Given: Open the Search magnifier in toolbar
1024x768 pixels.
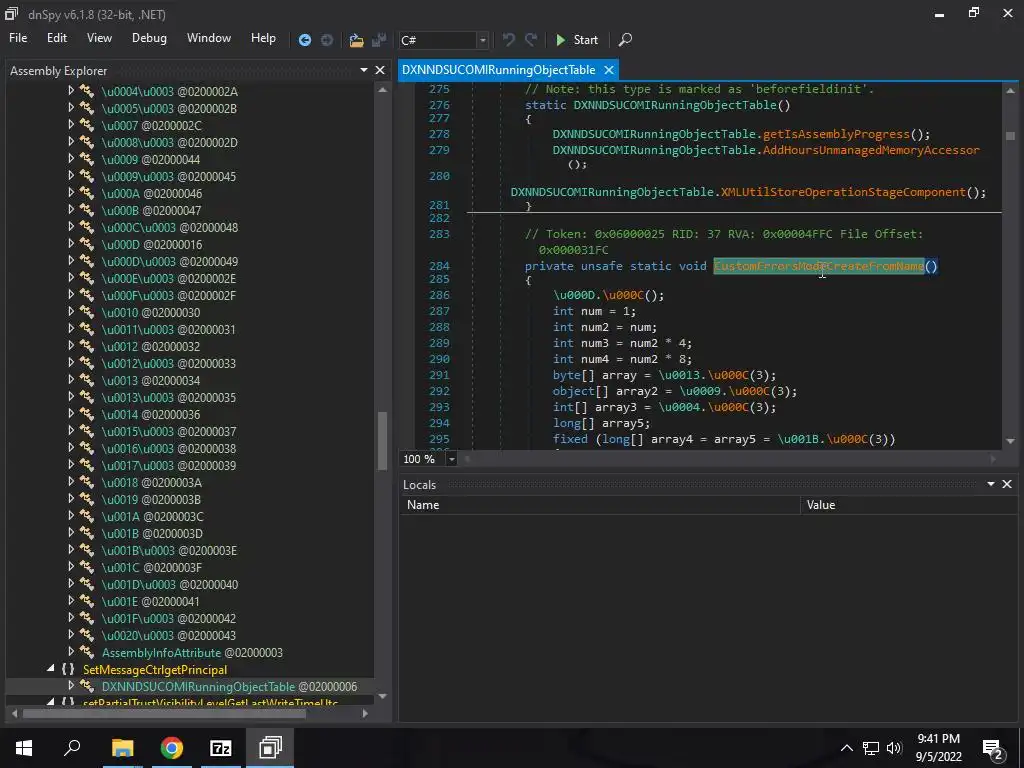Looking at the screenshot, I should tap(625, 40).
